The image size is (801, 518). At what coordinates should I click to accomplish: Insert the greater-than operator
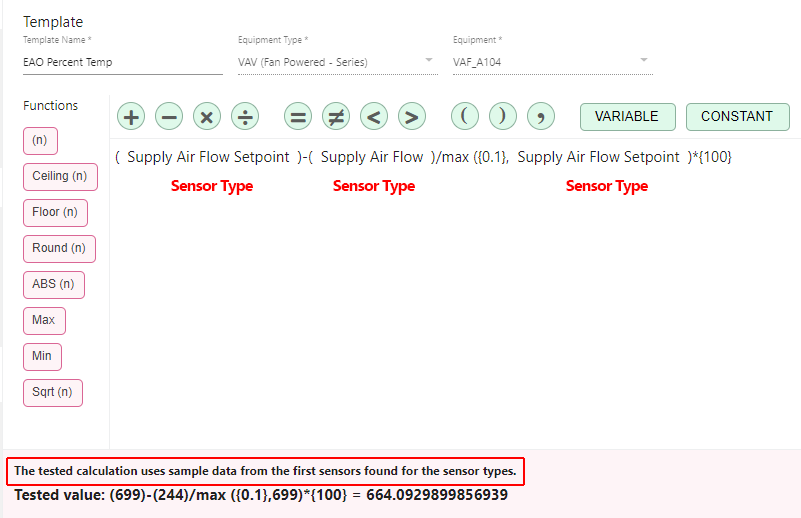(411, 117)
